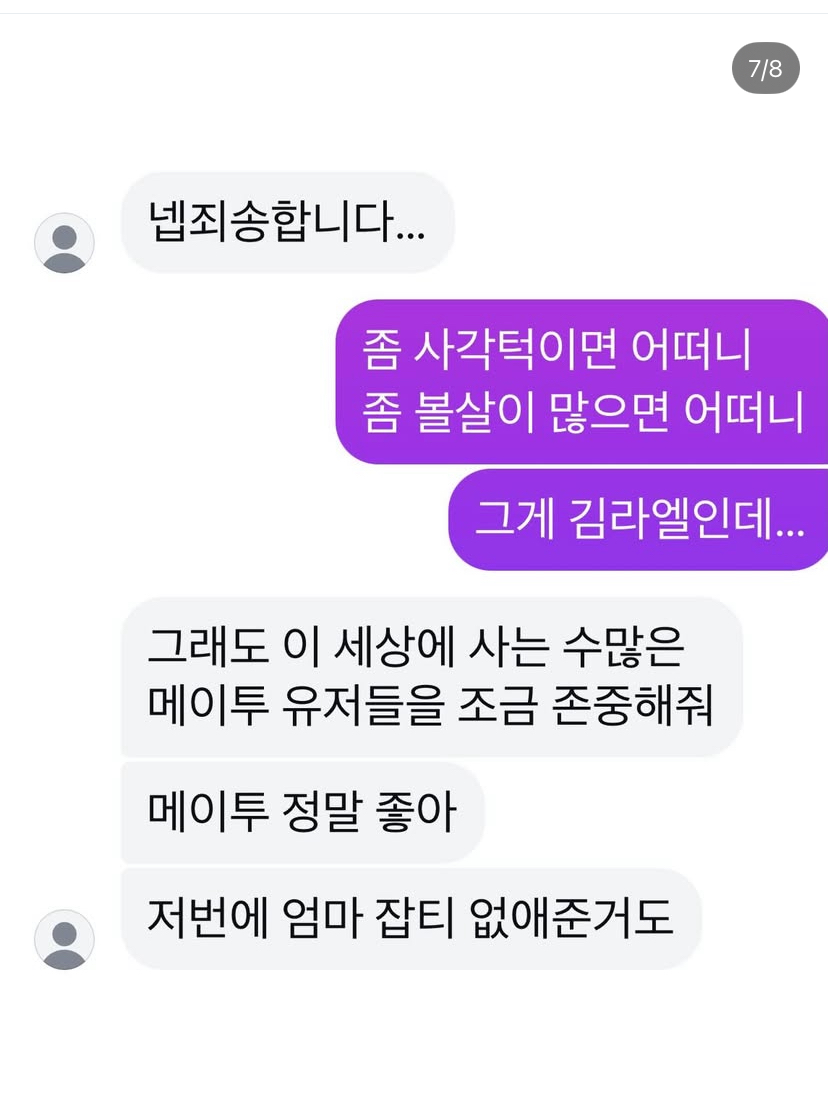Tap the 7/8 image counter badge
Viewport: 828px width, 1102px height.
[765, 68]
